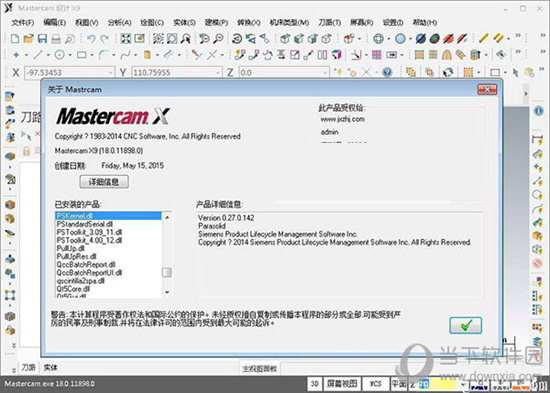Image resolution: width=550 pixels, height=393 pixels.
Task: Open the X coordinate dropdown arrow
Action: pos(111,73)
